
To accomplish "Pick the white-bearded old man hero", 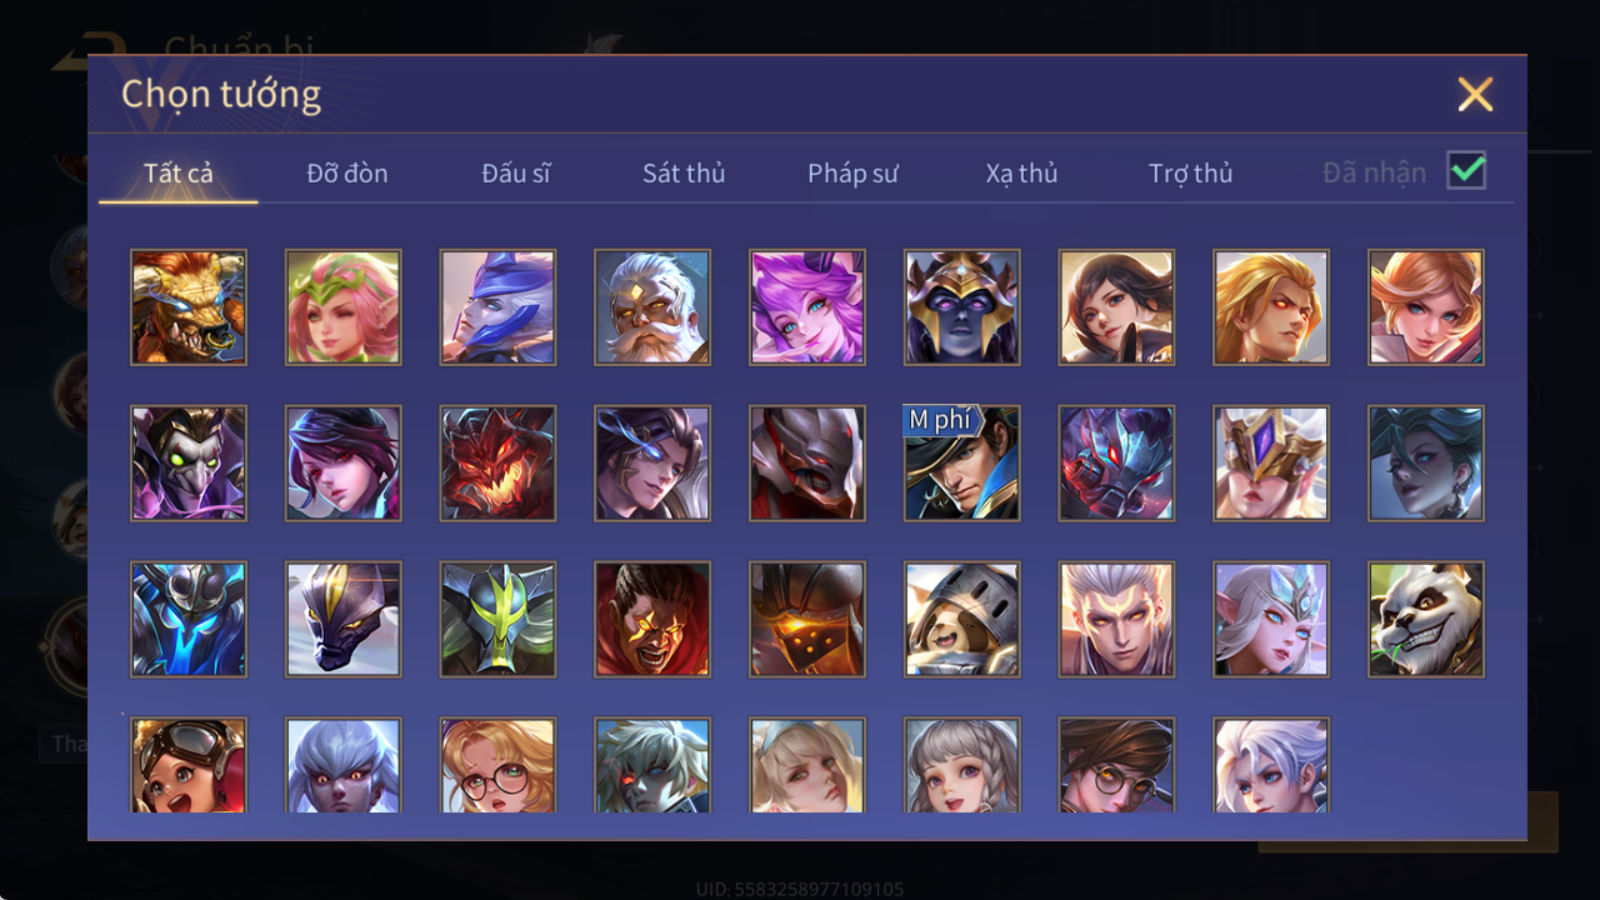I will click(652, 307).
